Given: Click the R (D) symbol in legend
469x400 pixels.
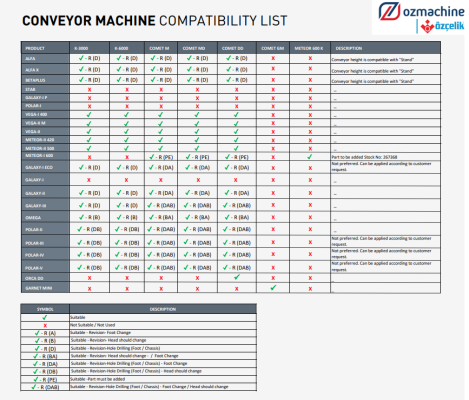Looking at the screenshot, I should click(45, 349).
